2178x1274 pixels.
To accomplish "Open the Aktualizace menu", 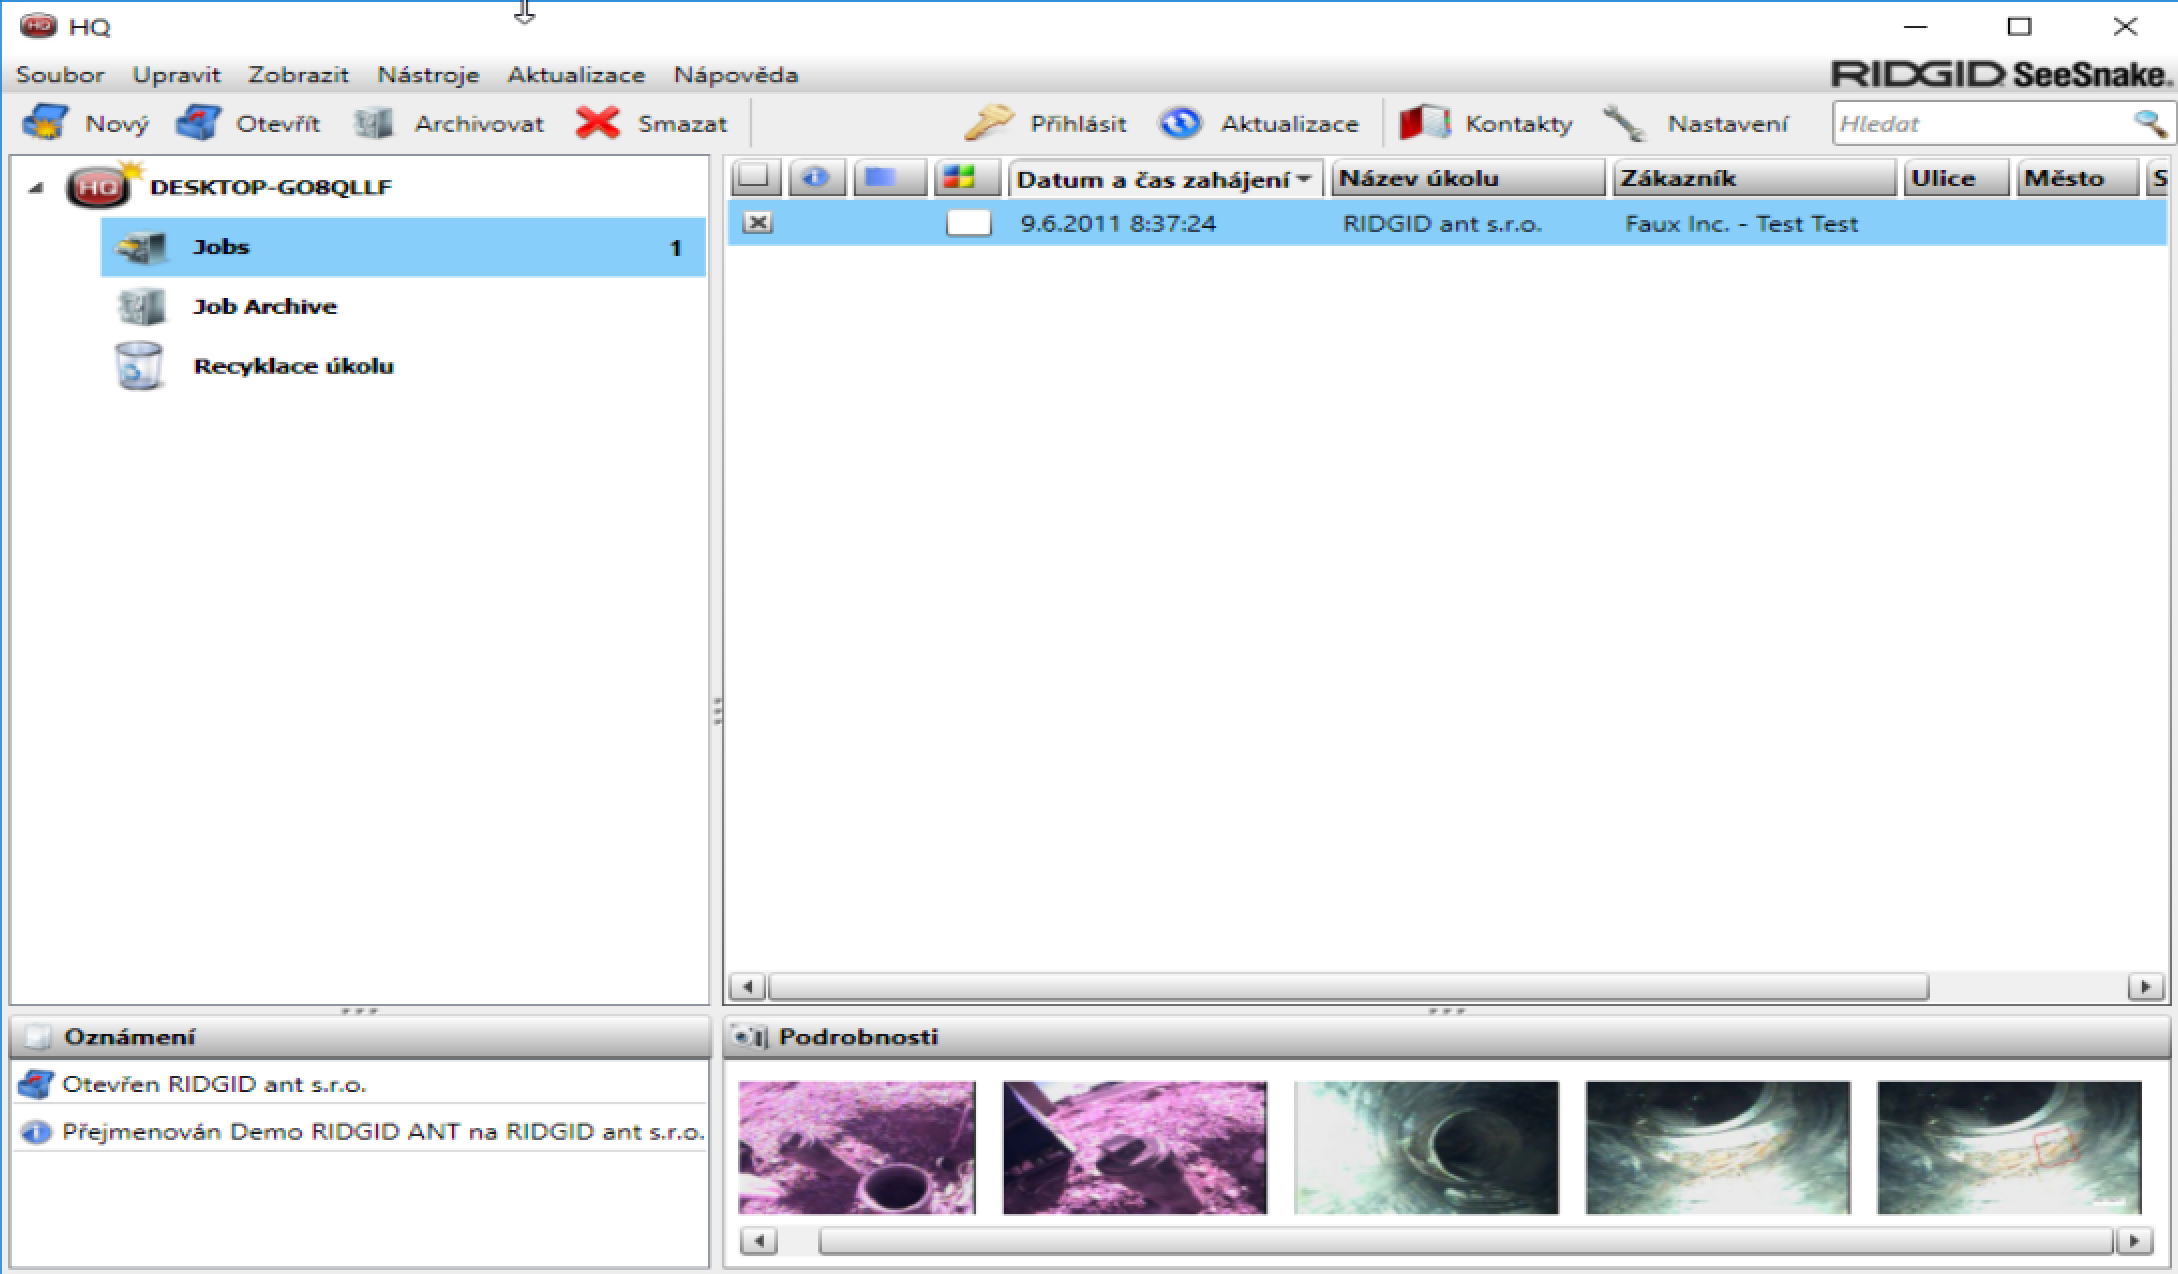I will (576, 75).
